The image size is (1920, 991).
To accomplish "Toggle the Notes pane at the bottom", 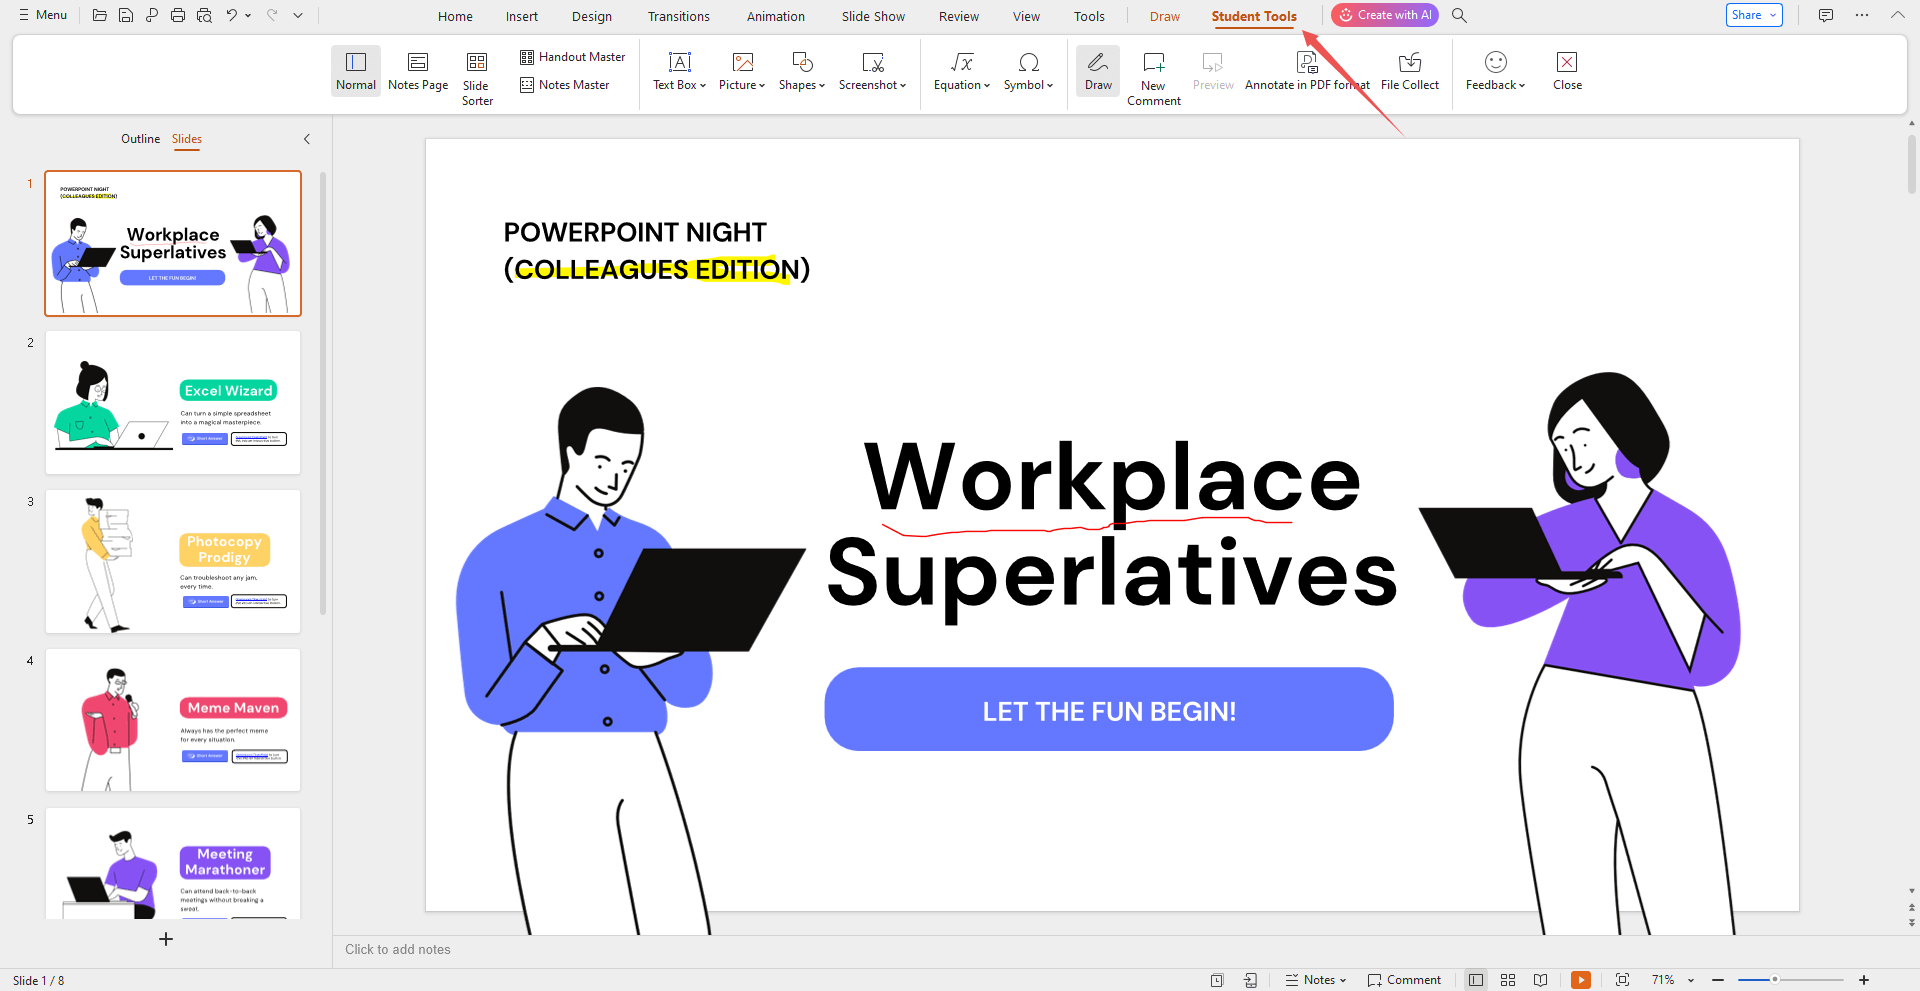I will [x=1315, y=980].
